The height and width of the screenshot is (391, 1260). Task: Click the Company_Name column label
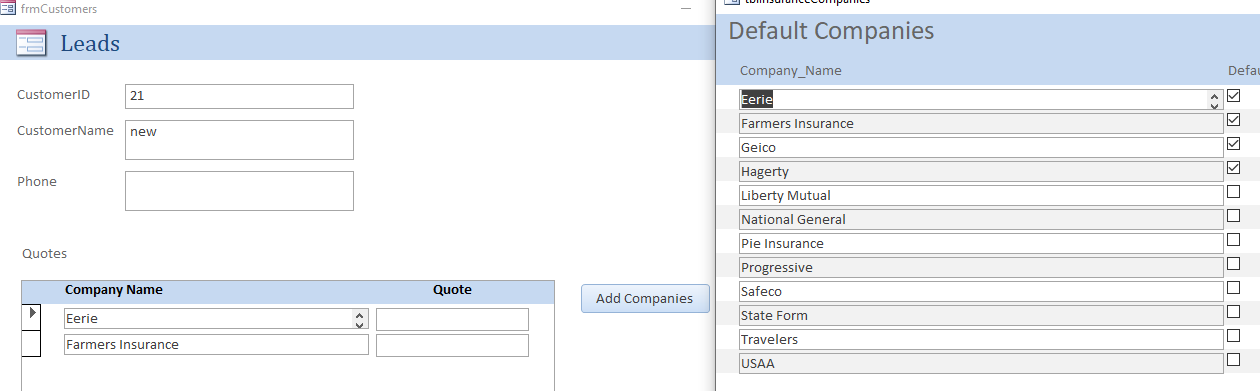pos(791,71)
